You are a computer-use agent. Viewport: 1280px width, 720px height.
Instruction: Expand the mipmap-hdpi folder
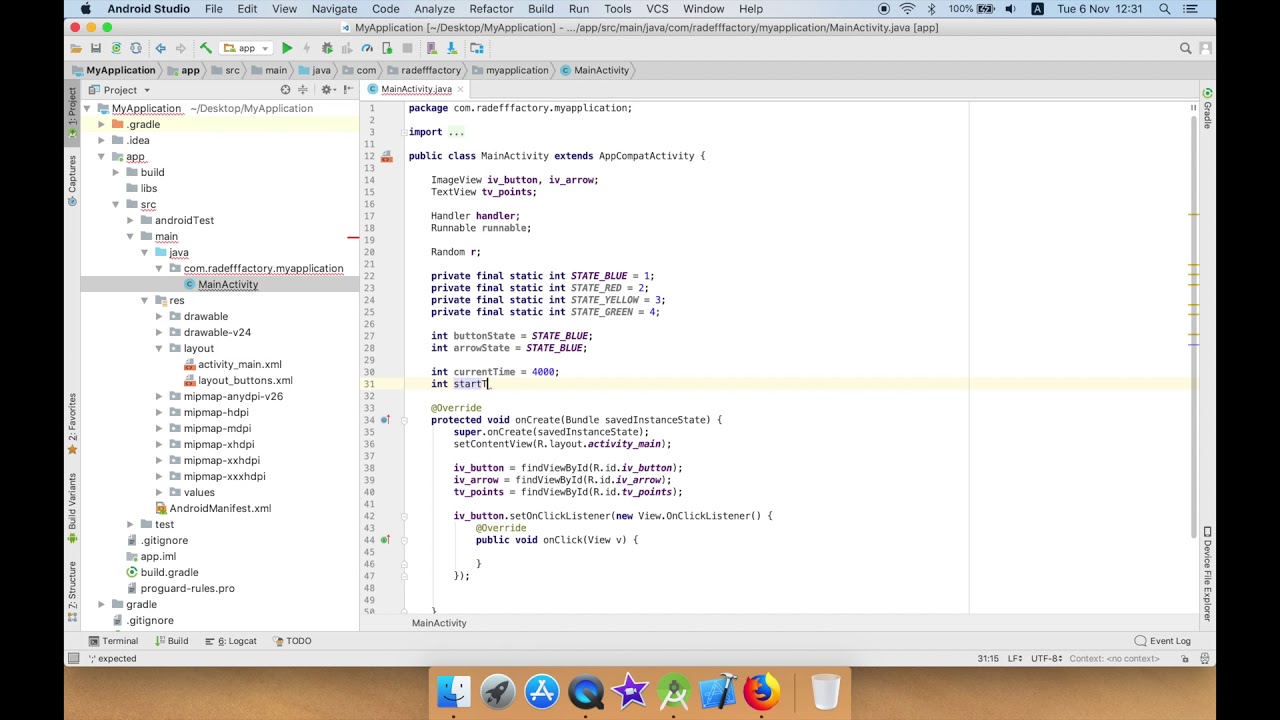pos(159,412)
